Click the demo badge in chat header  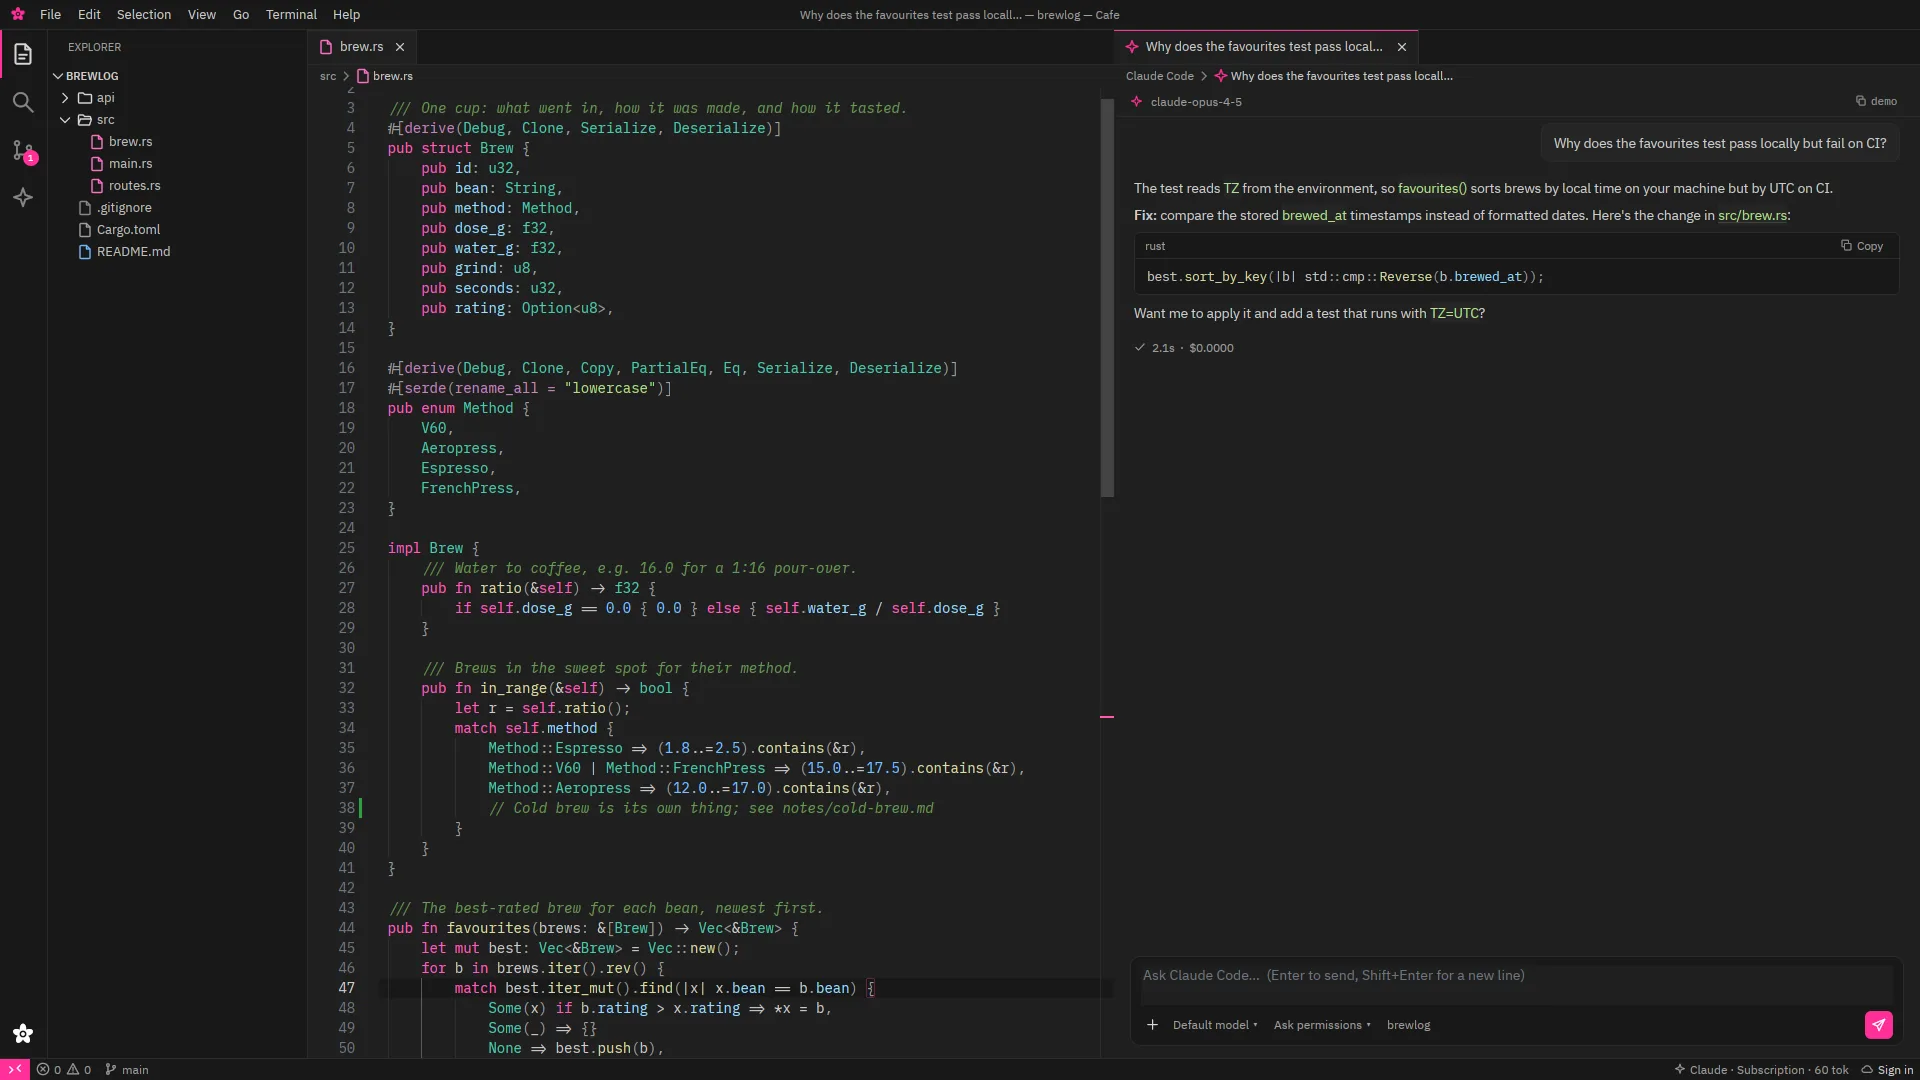point(1876,101)
